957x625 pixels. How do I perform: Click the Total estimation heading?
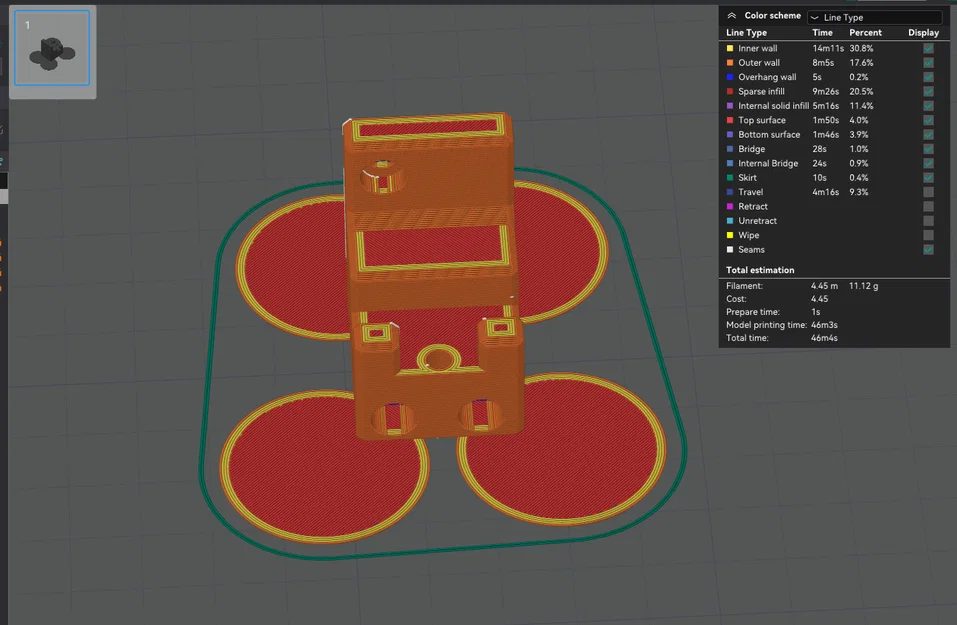click(x=760, y=270)
